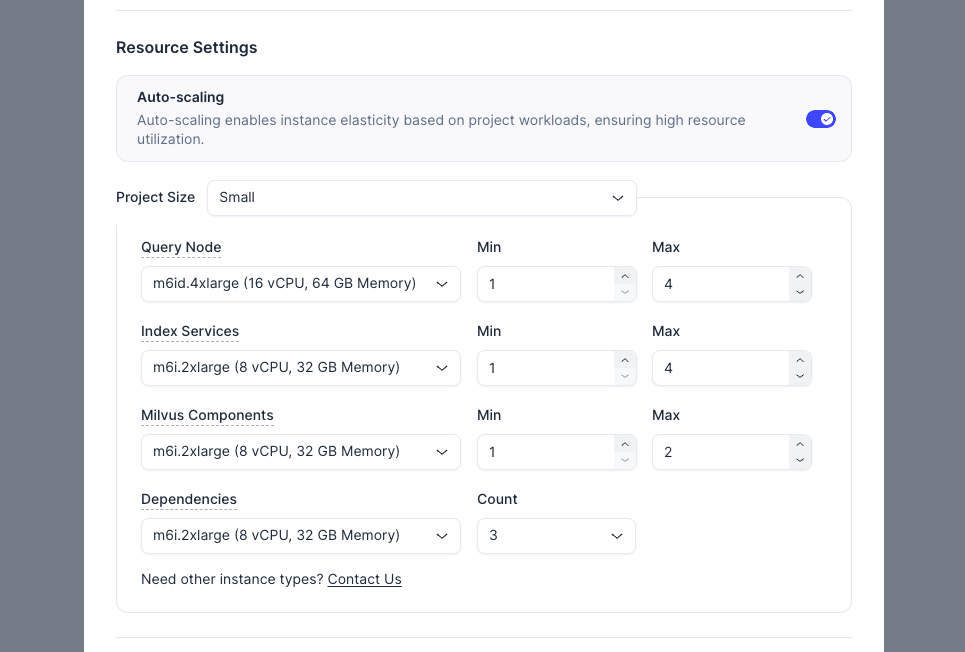Increase Query Node Min value
This screenshot has width=965, height=652.
coord(625,276)
